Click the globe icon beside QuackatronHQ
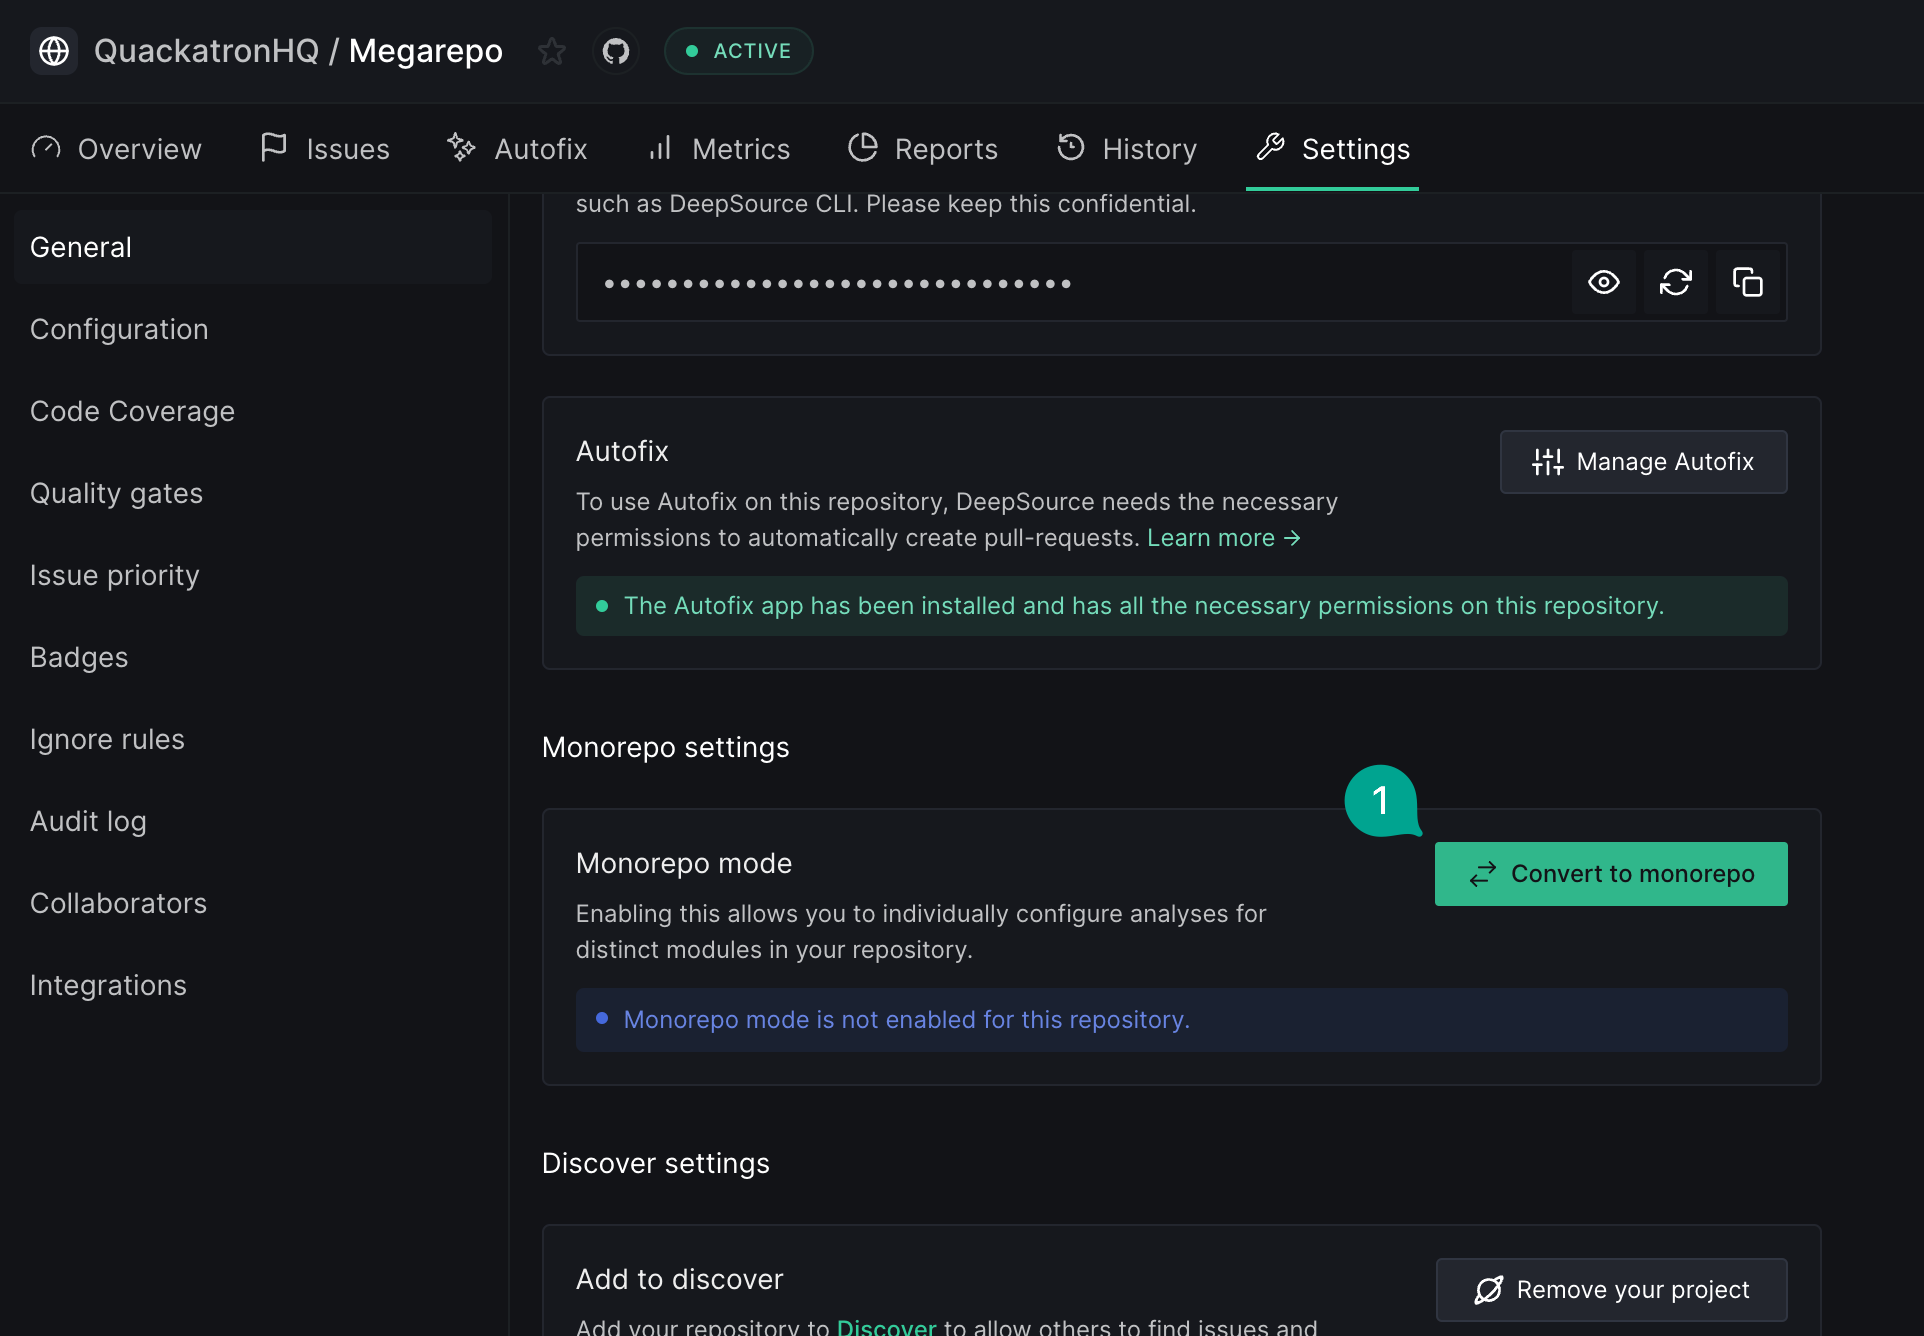This screenshot has height=1336, width=1924. (54, 51)
